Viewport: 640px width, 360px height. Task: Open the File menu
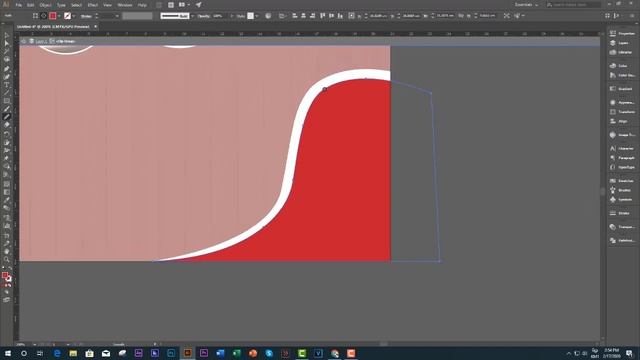coord(18,5)
